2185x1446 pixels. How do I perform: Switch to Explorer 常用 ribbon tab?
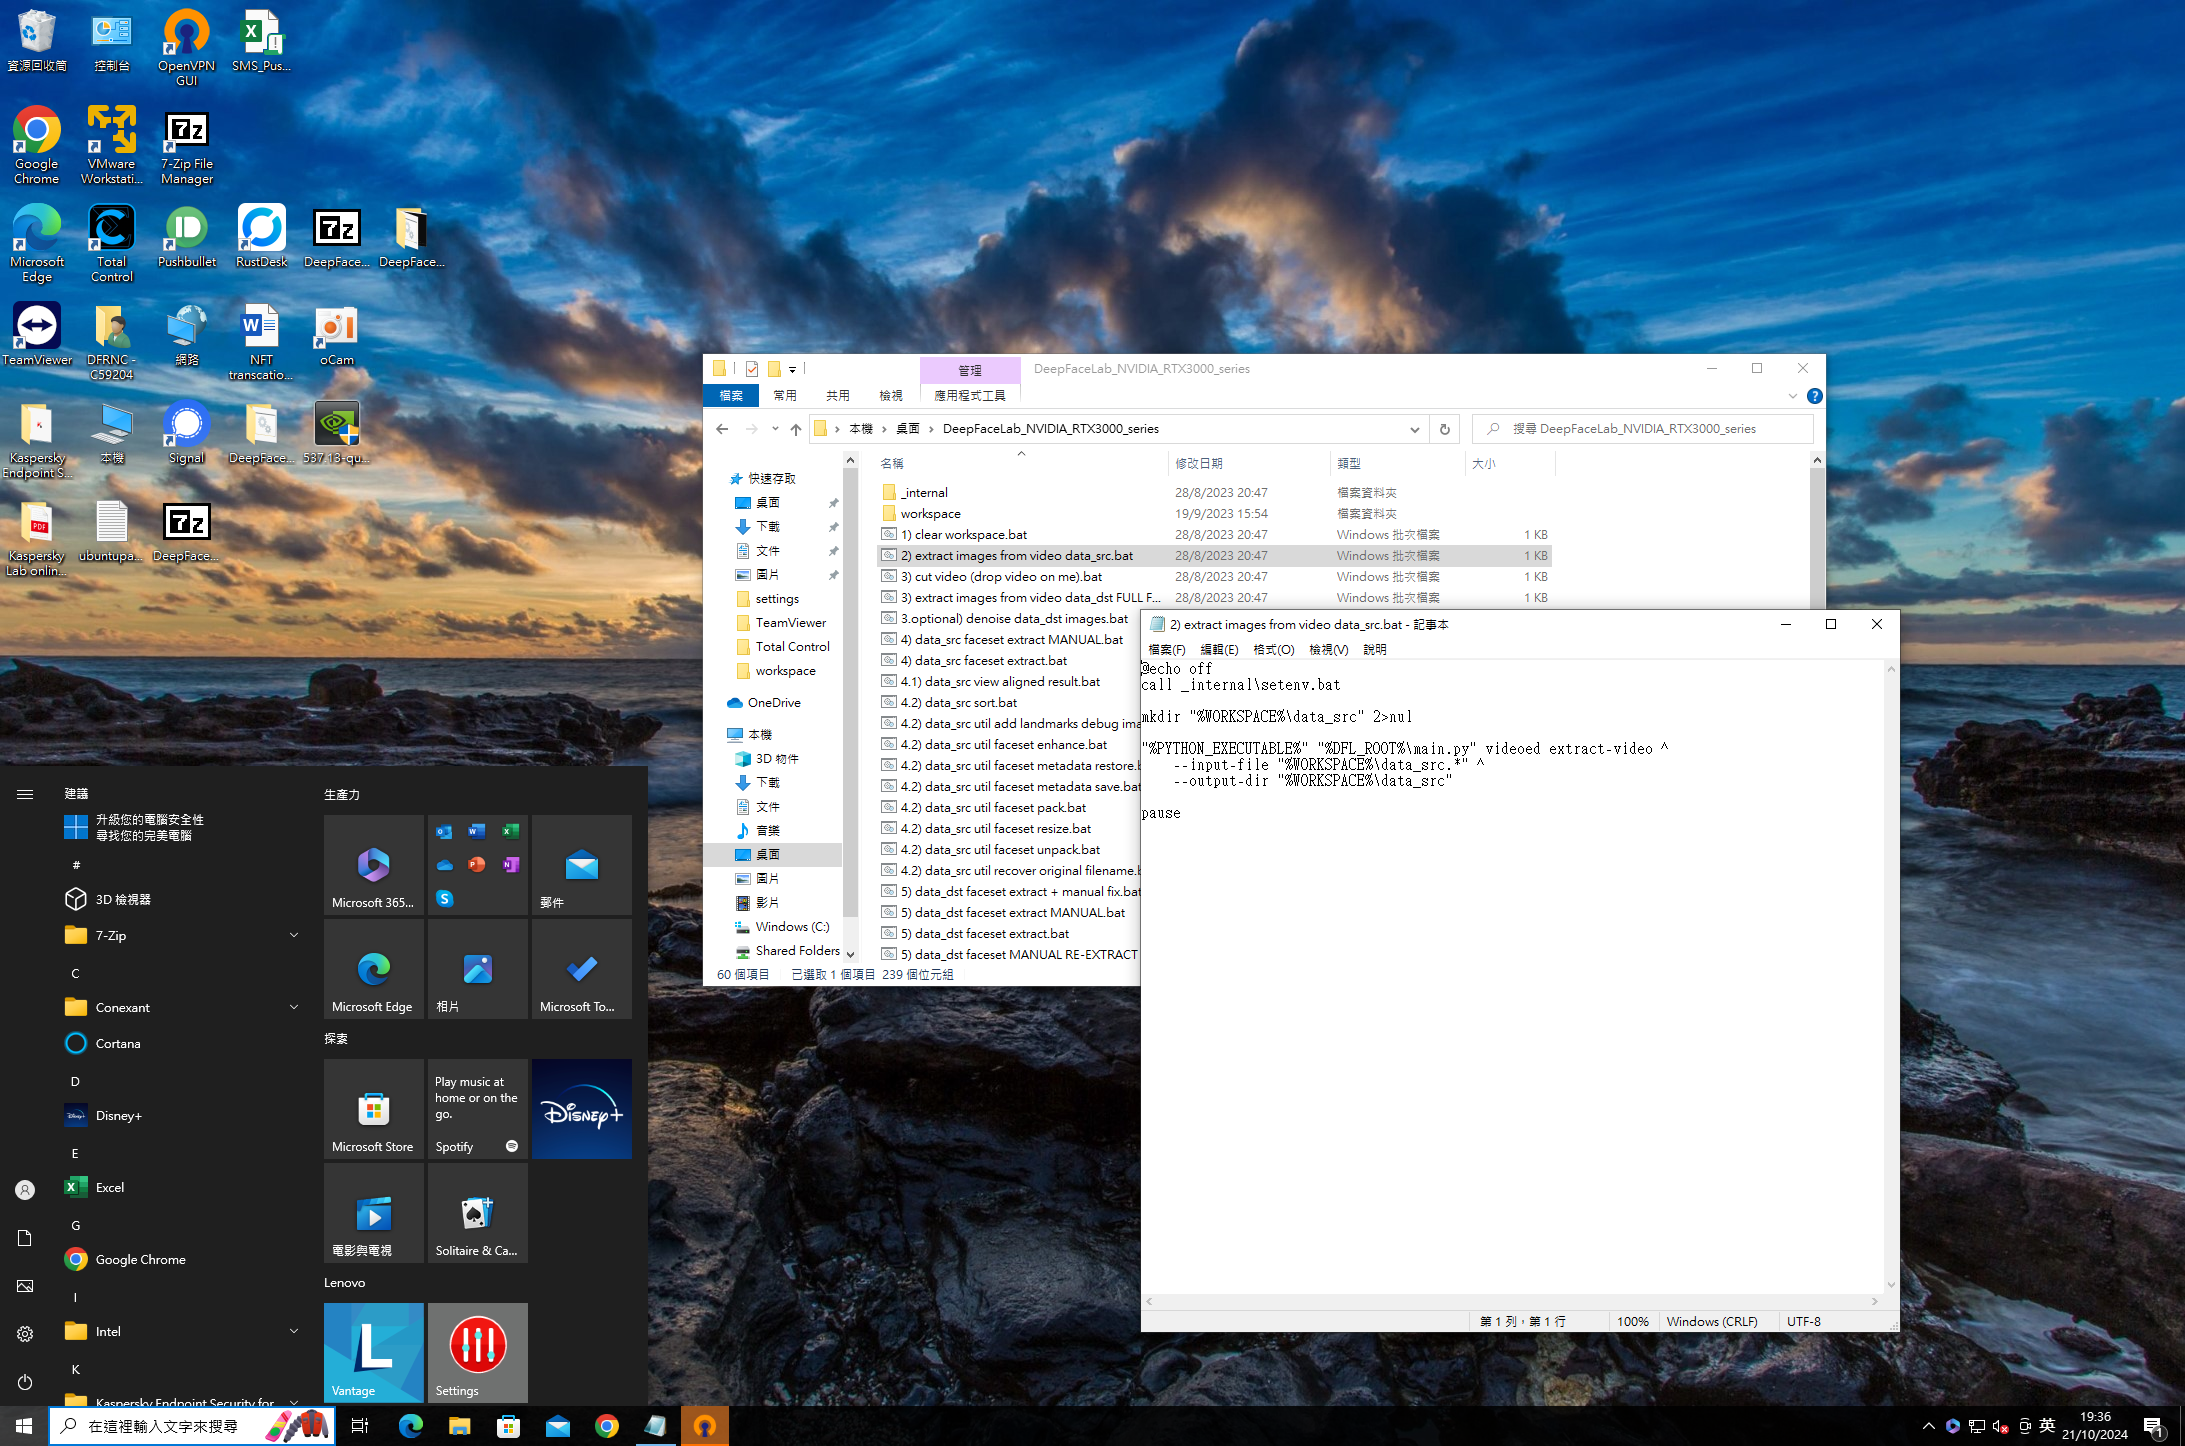coord(785,396)
